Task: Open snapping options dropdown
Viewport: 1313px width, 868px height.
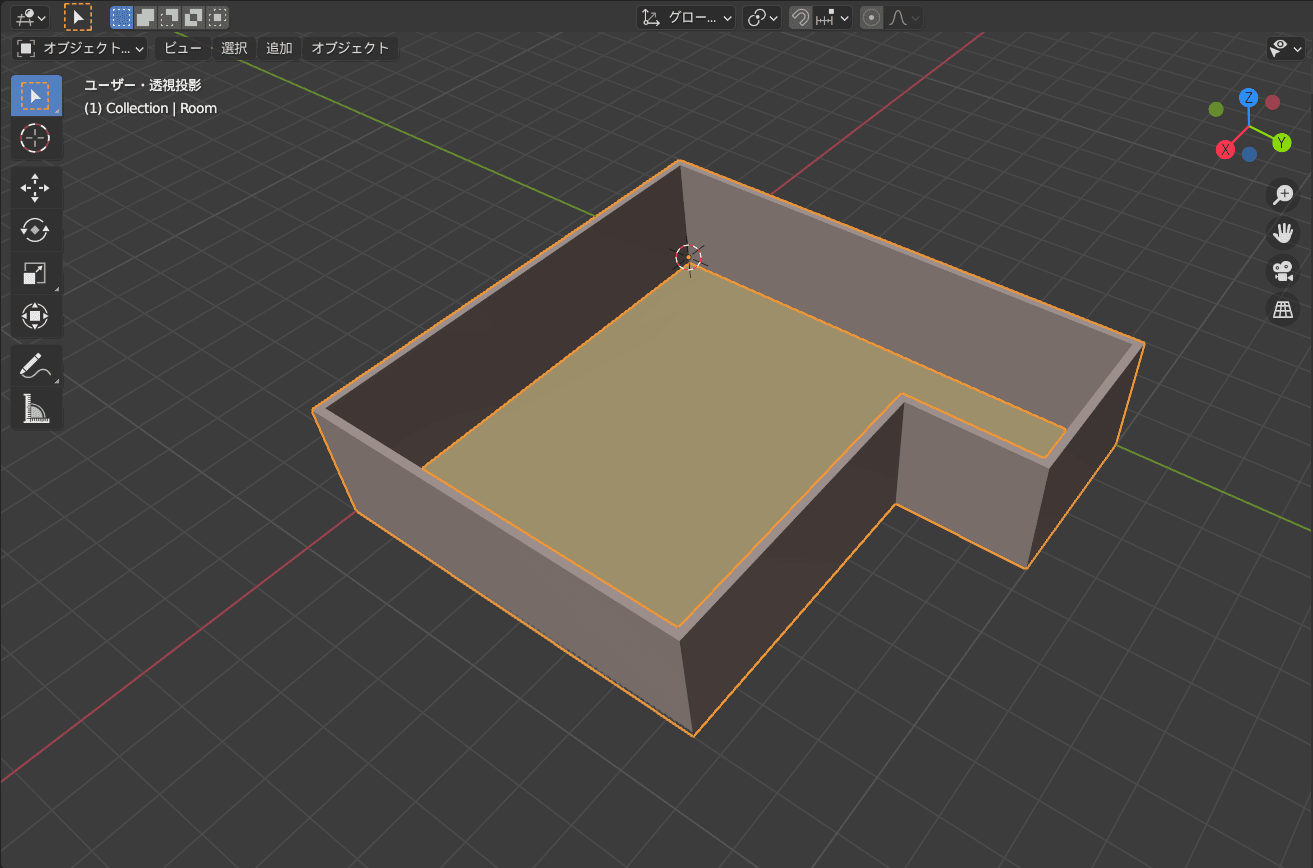Action: coord(832,17)
